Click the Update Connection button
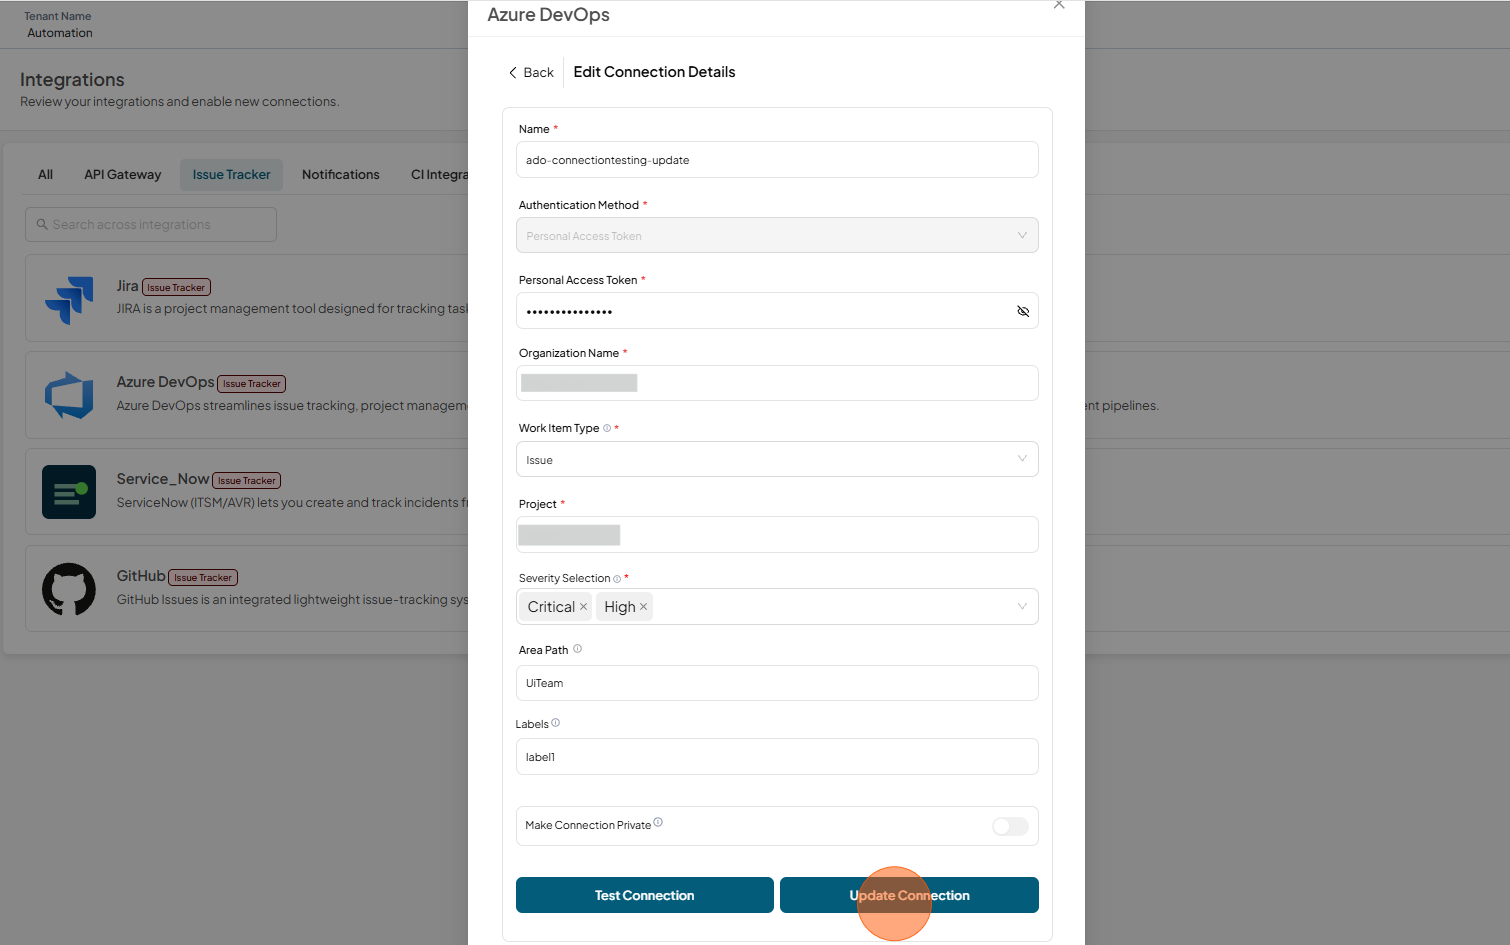The width and height of the screenshot is (1510, 945). (909, 895)
